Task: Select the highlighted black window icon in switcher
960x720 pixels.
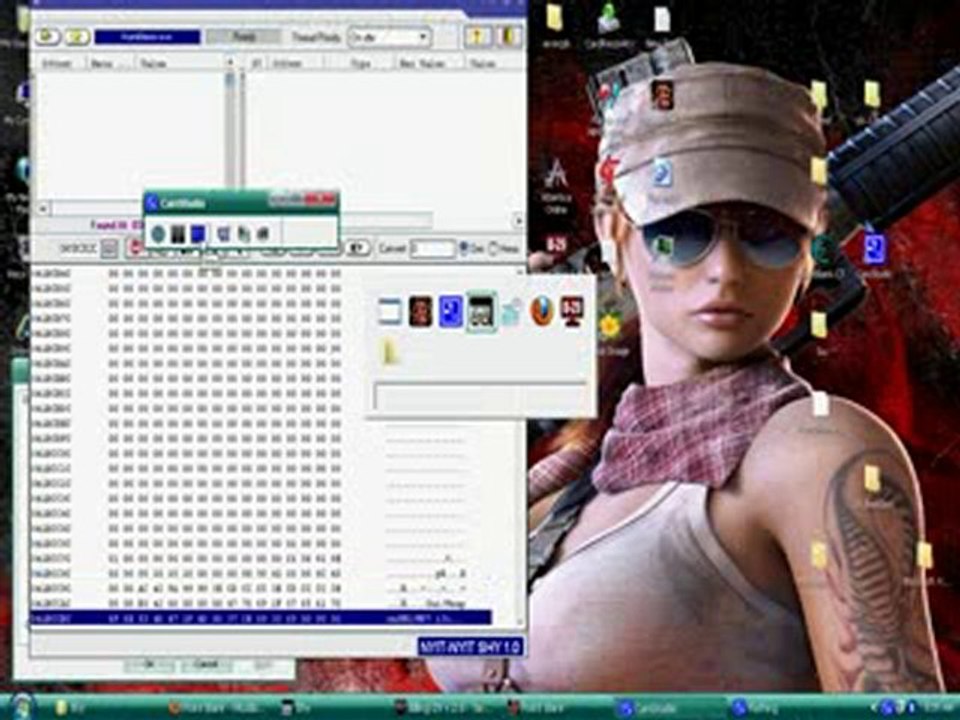Action: (x=481, y=312)
